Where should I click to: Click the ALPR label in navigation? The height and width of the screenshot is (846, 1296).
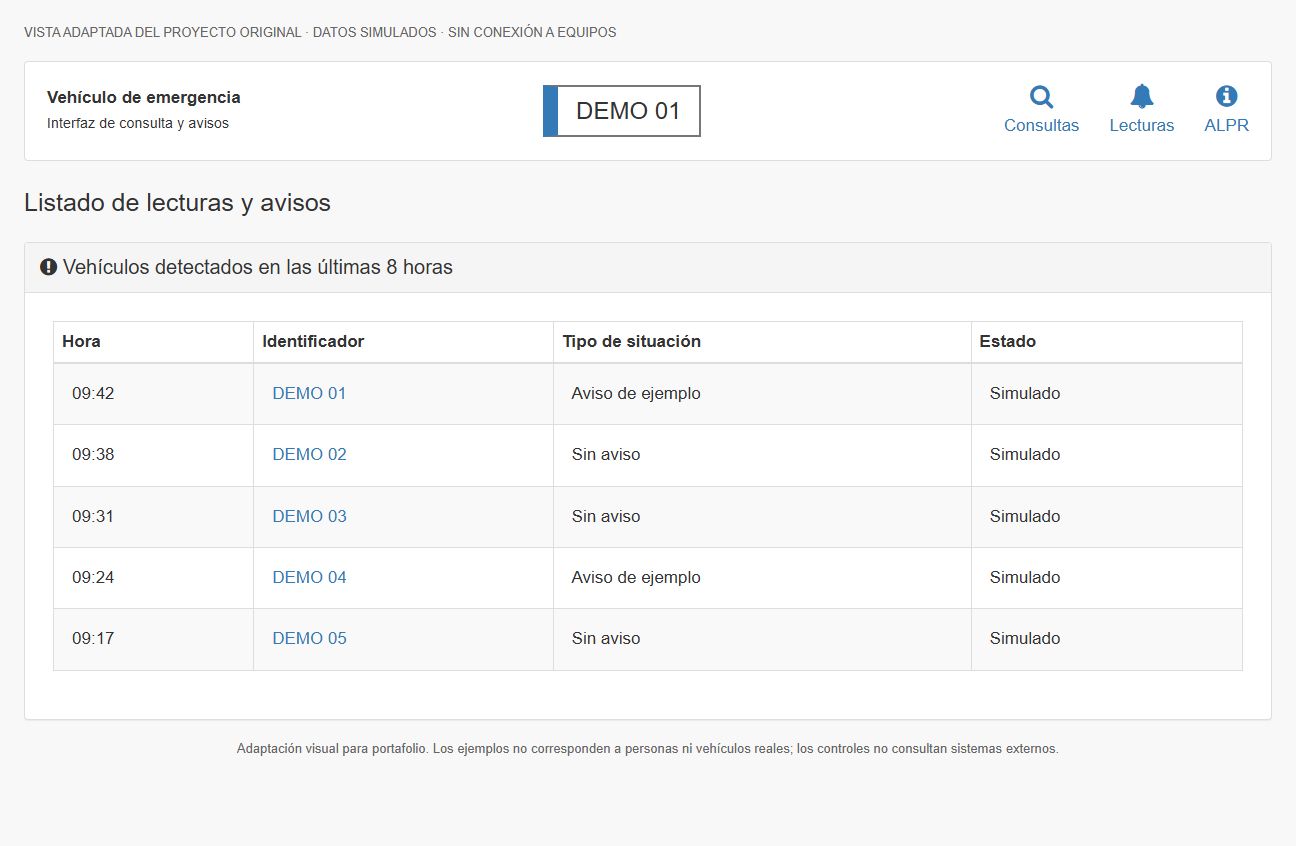point(1226,125)
